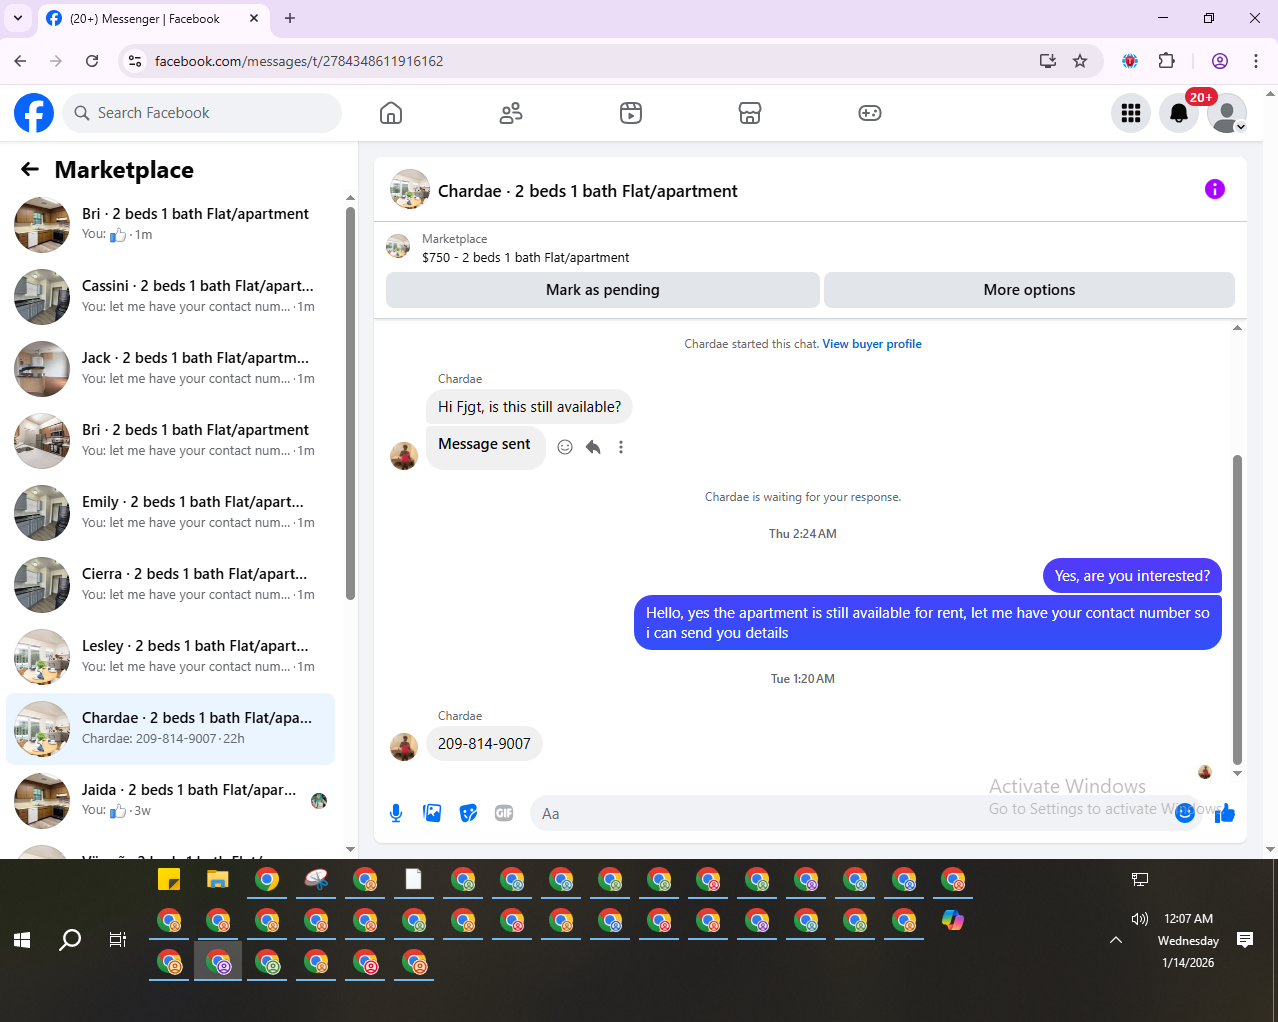Open Emily 2 beds conversation

tap(171, 512)
